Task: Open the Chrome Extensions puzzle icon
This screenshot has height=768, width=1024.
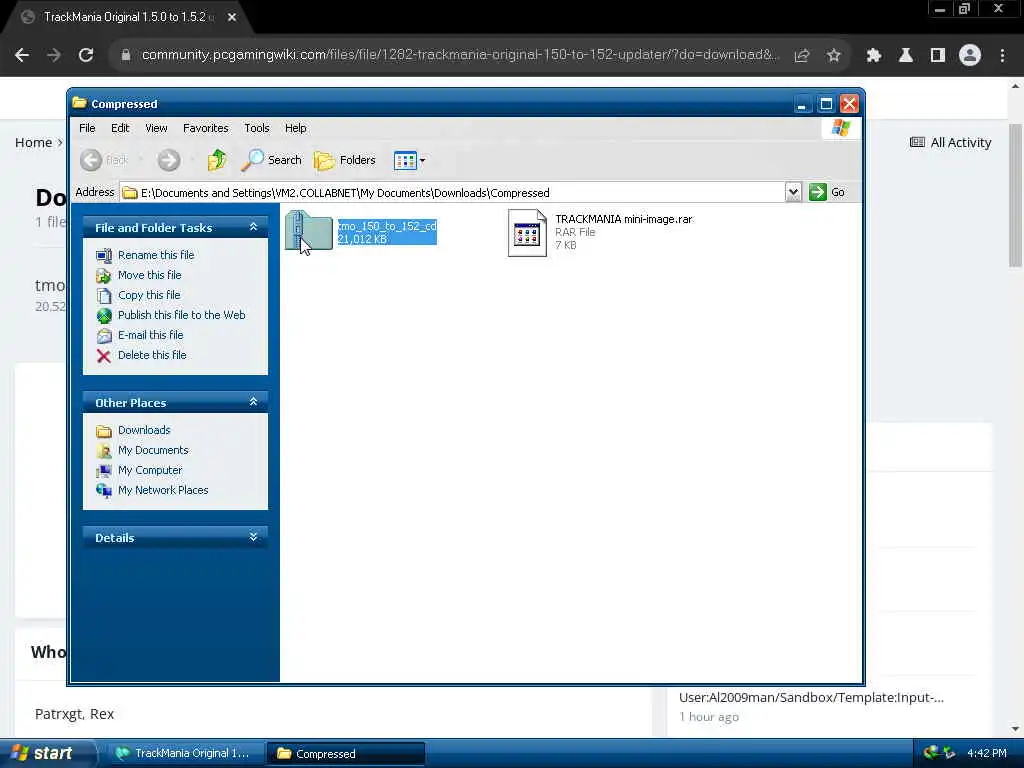Action: click(x=874, y=56)
